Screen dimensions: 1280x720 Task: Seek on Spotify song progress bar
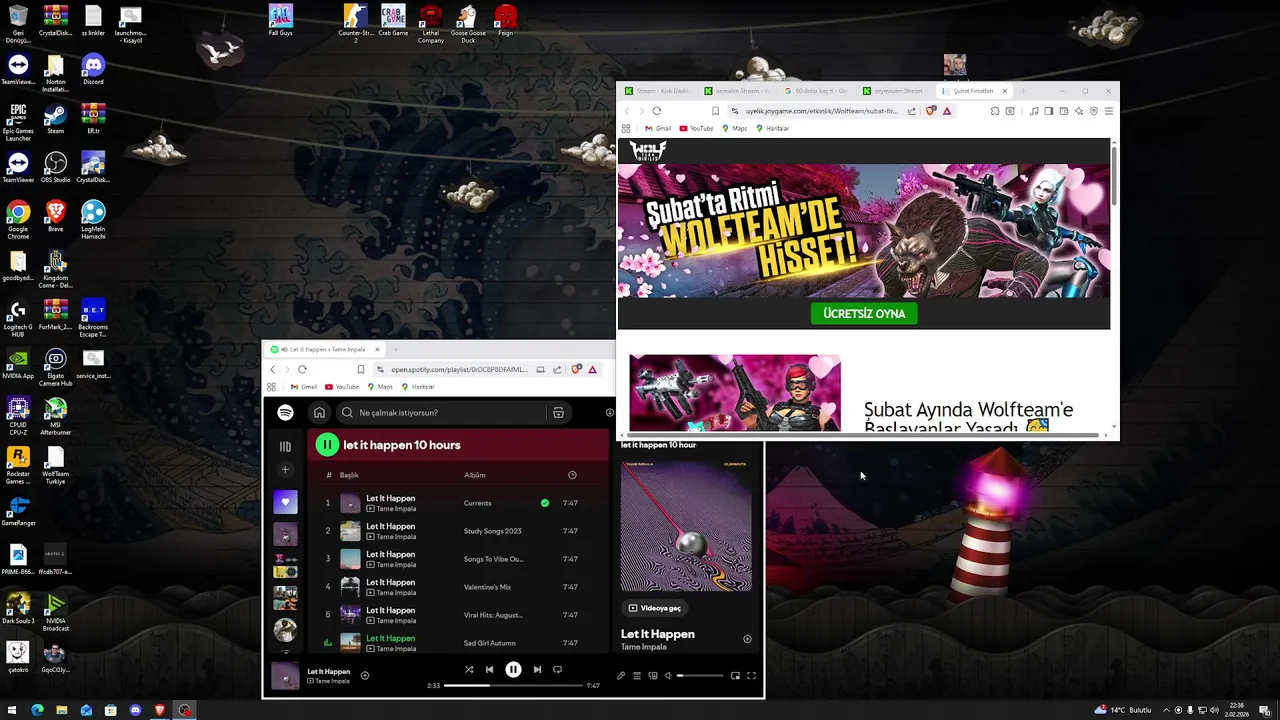pyautogui.click(x=513, y=685)
